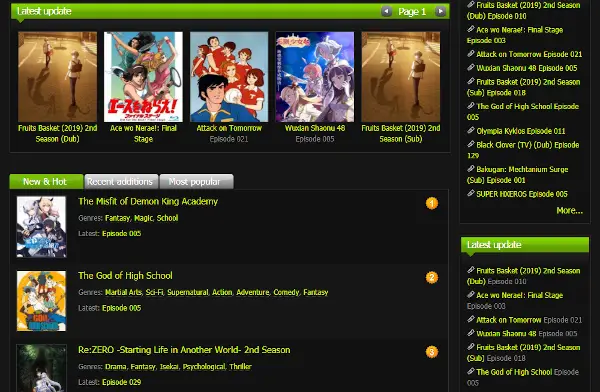Go to the previous page of Latest update
600x392 pixels.
(386, 11)
